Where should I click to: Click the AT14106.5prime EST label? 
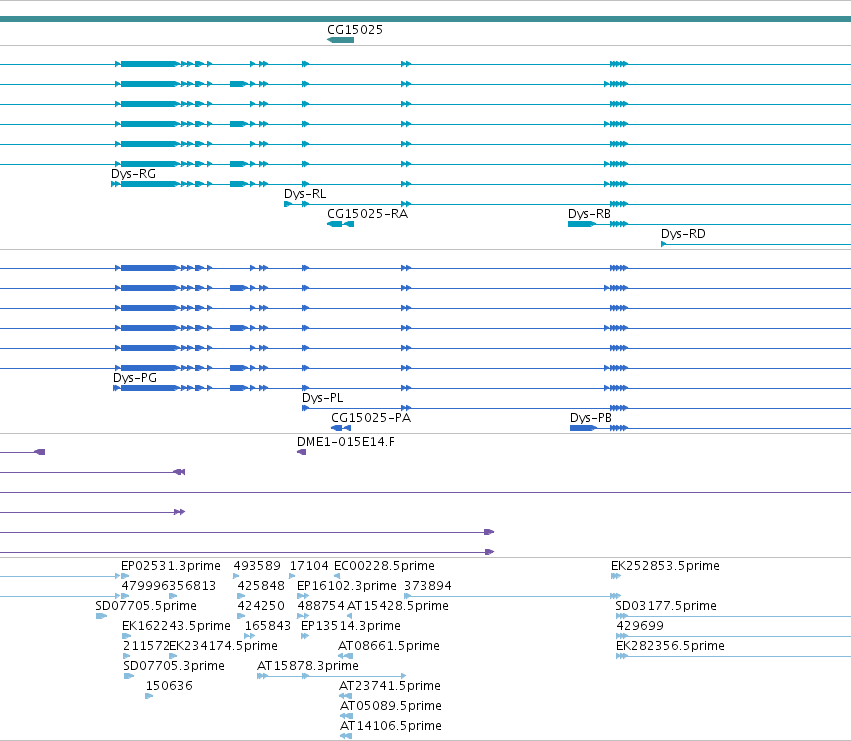click(x=391, y=726)
